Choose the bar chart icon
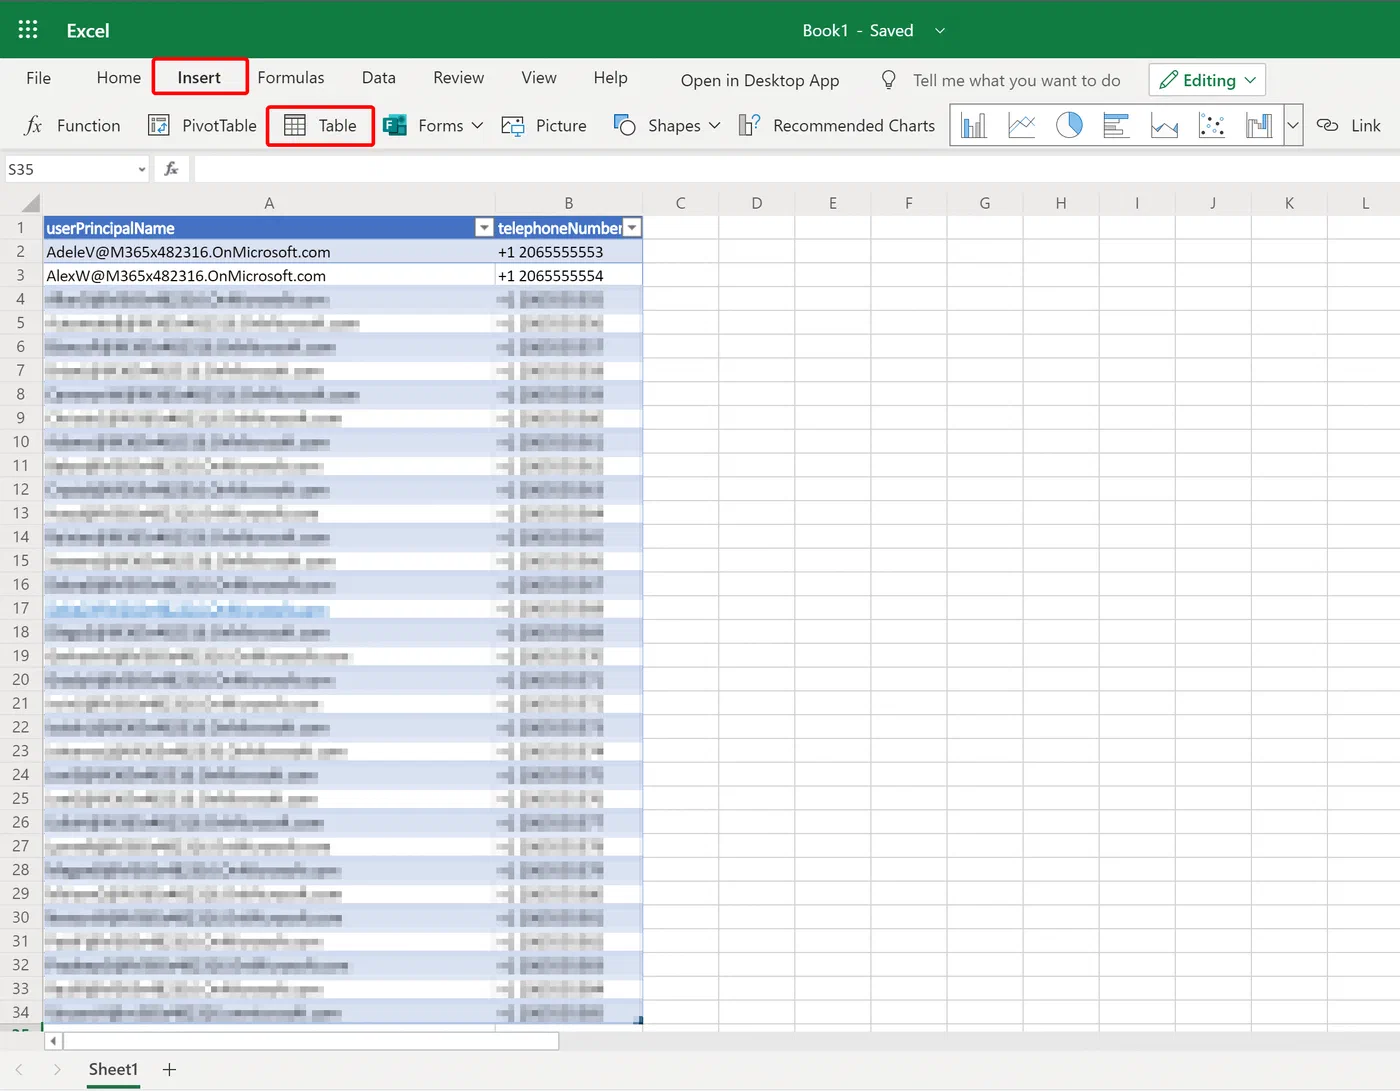The width and height of the screenshot is (1400, 1091). (x=1116, y=125)
